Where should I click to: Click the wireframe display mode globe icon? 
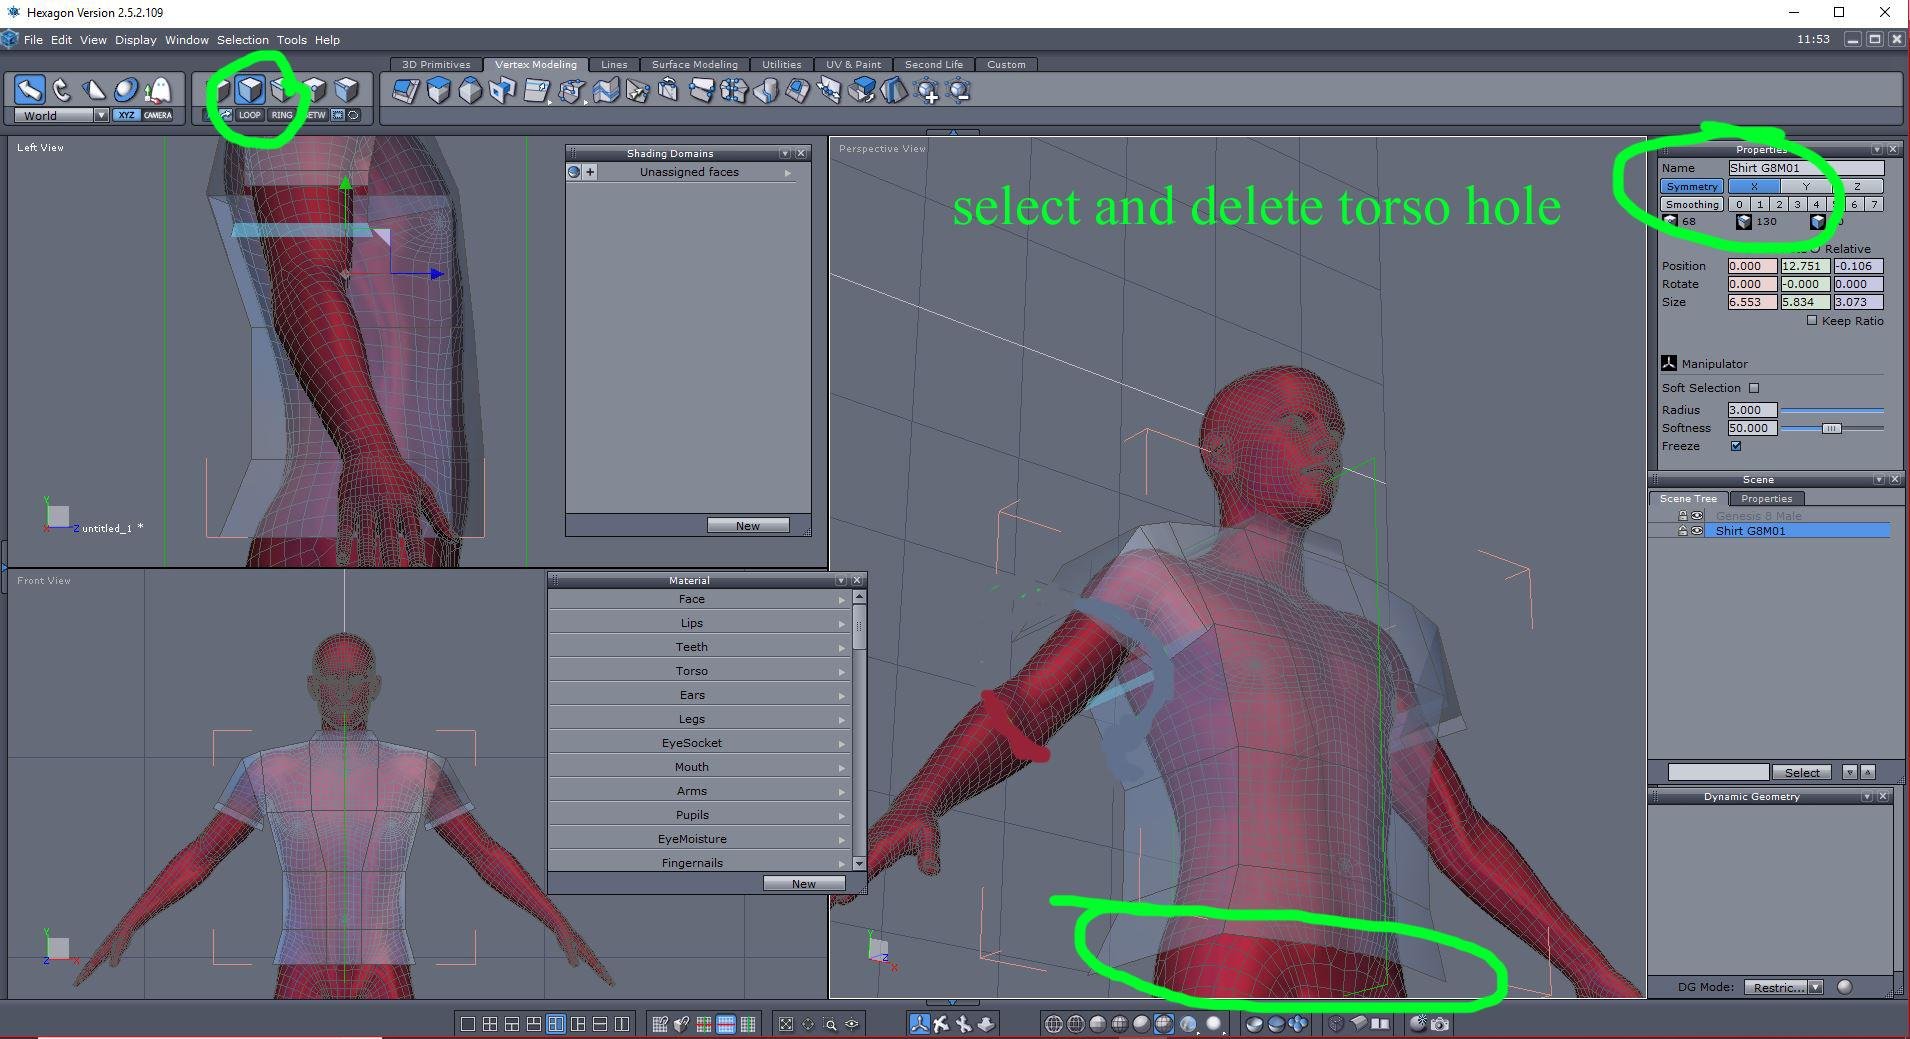[x=1053, y=1024]
